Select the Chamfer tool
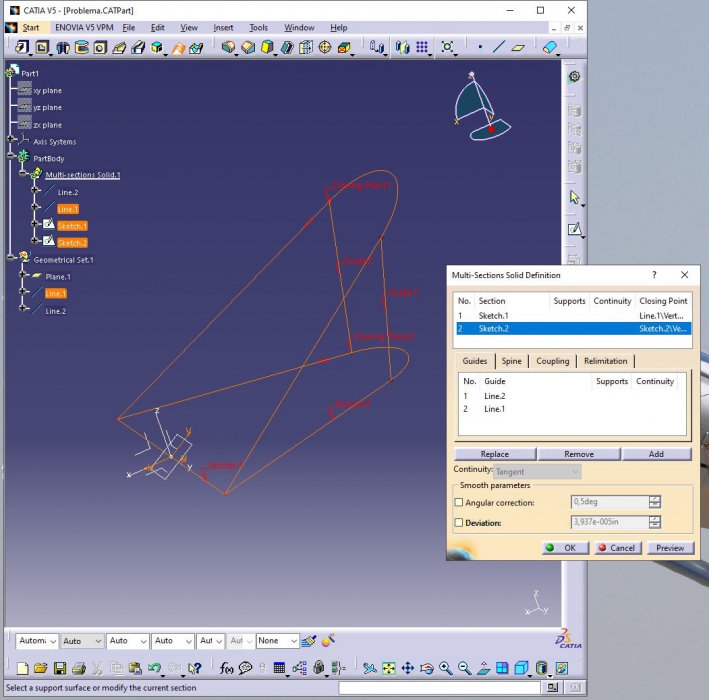 click(248, 47)
